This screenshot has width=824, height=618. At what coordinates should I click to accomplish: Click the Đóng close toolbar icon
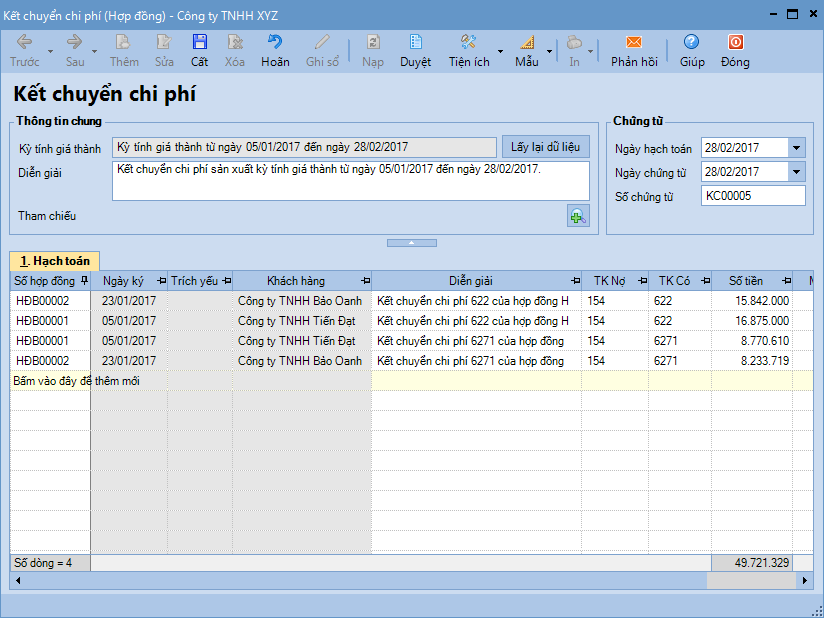coord(735,42)
